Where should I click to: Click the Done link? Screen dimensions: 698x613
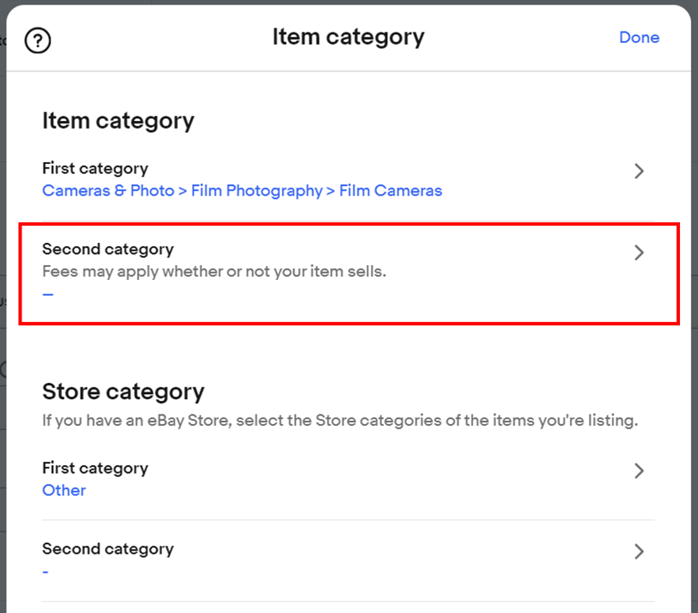coord(639,37)
